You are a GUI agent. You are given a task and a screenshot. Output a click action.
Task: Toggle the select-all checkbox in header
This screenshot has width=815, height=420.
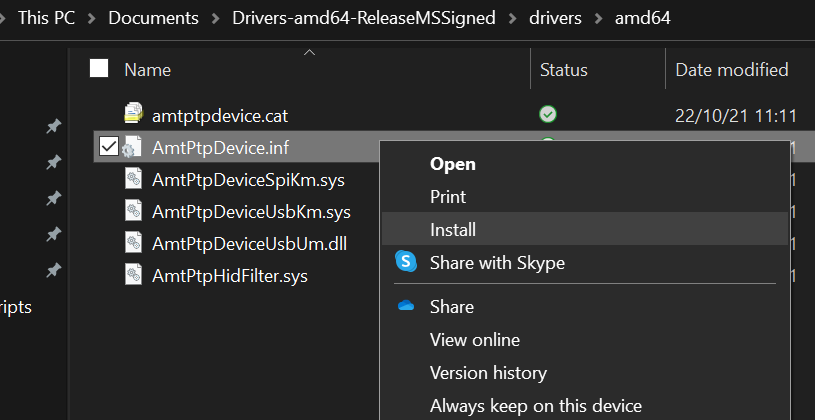click(99, 68)
